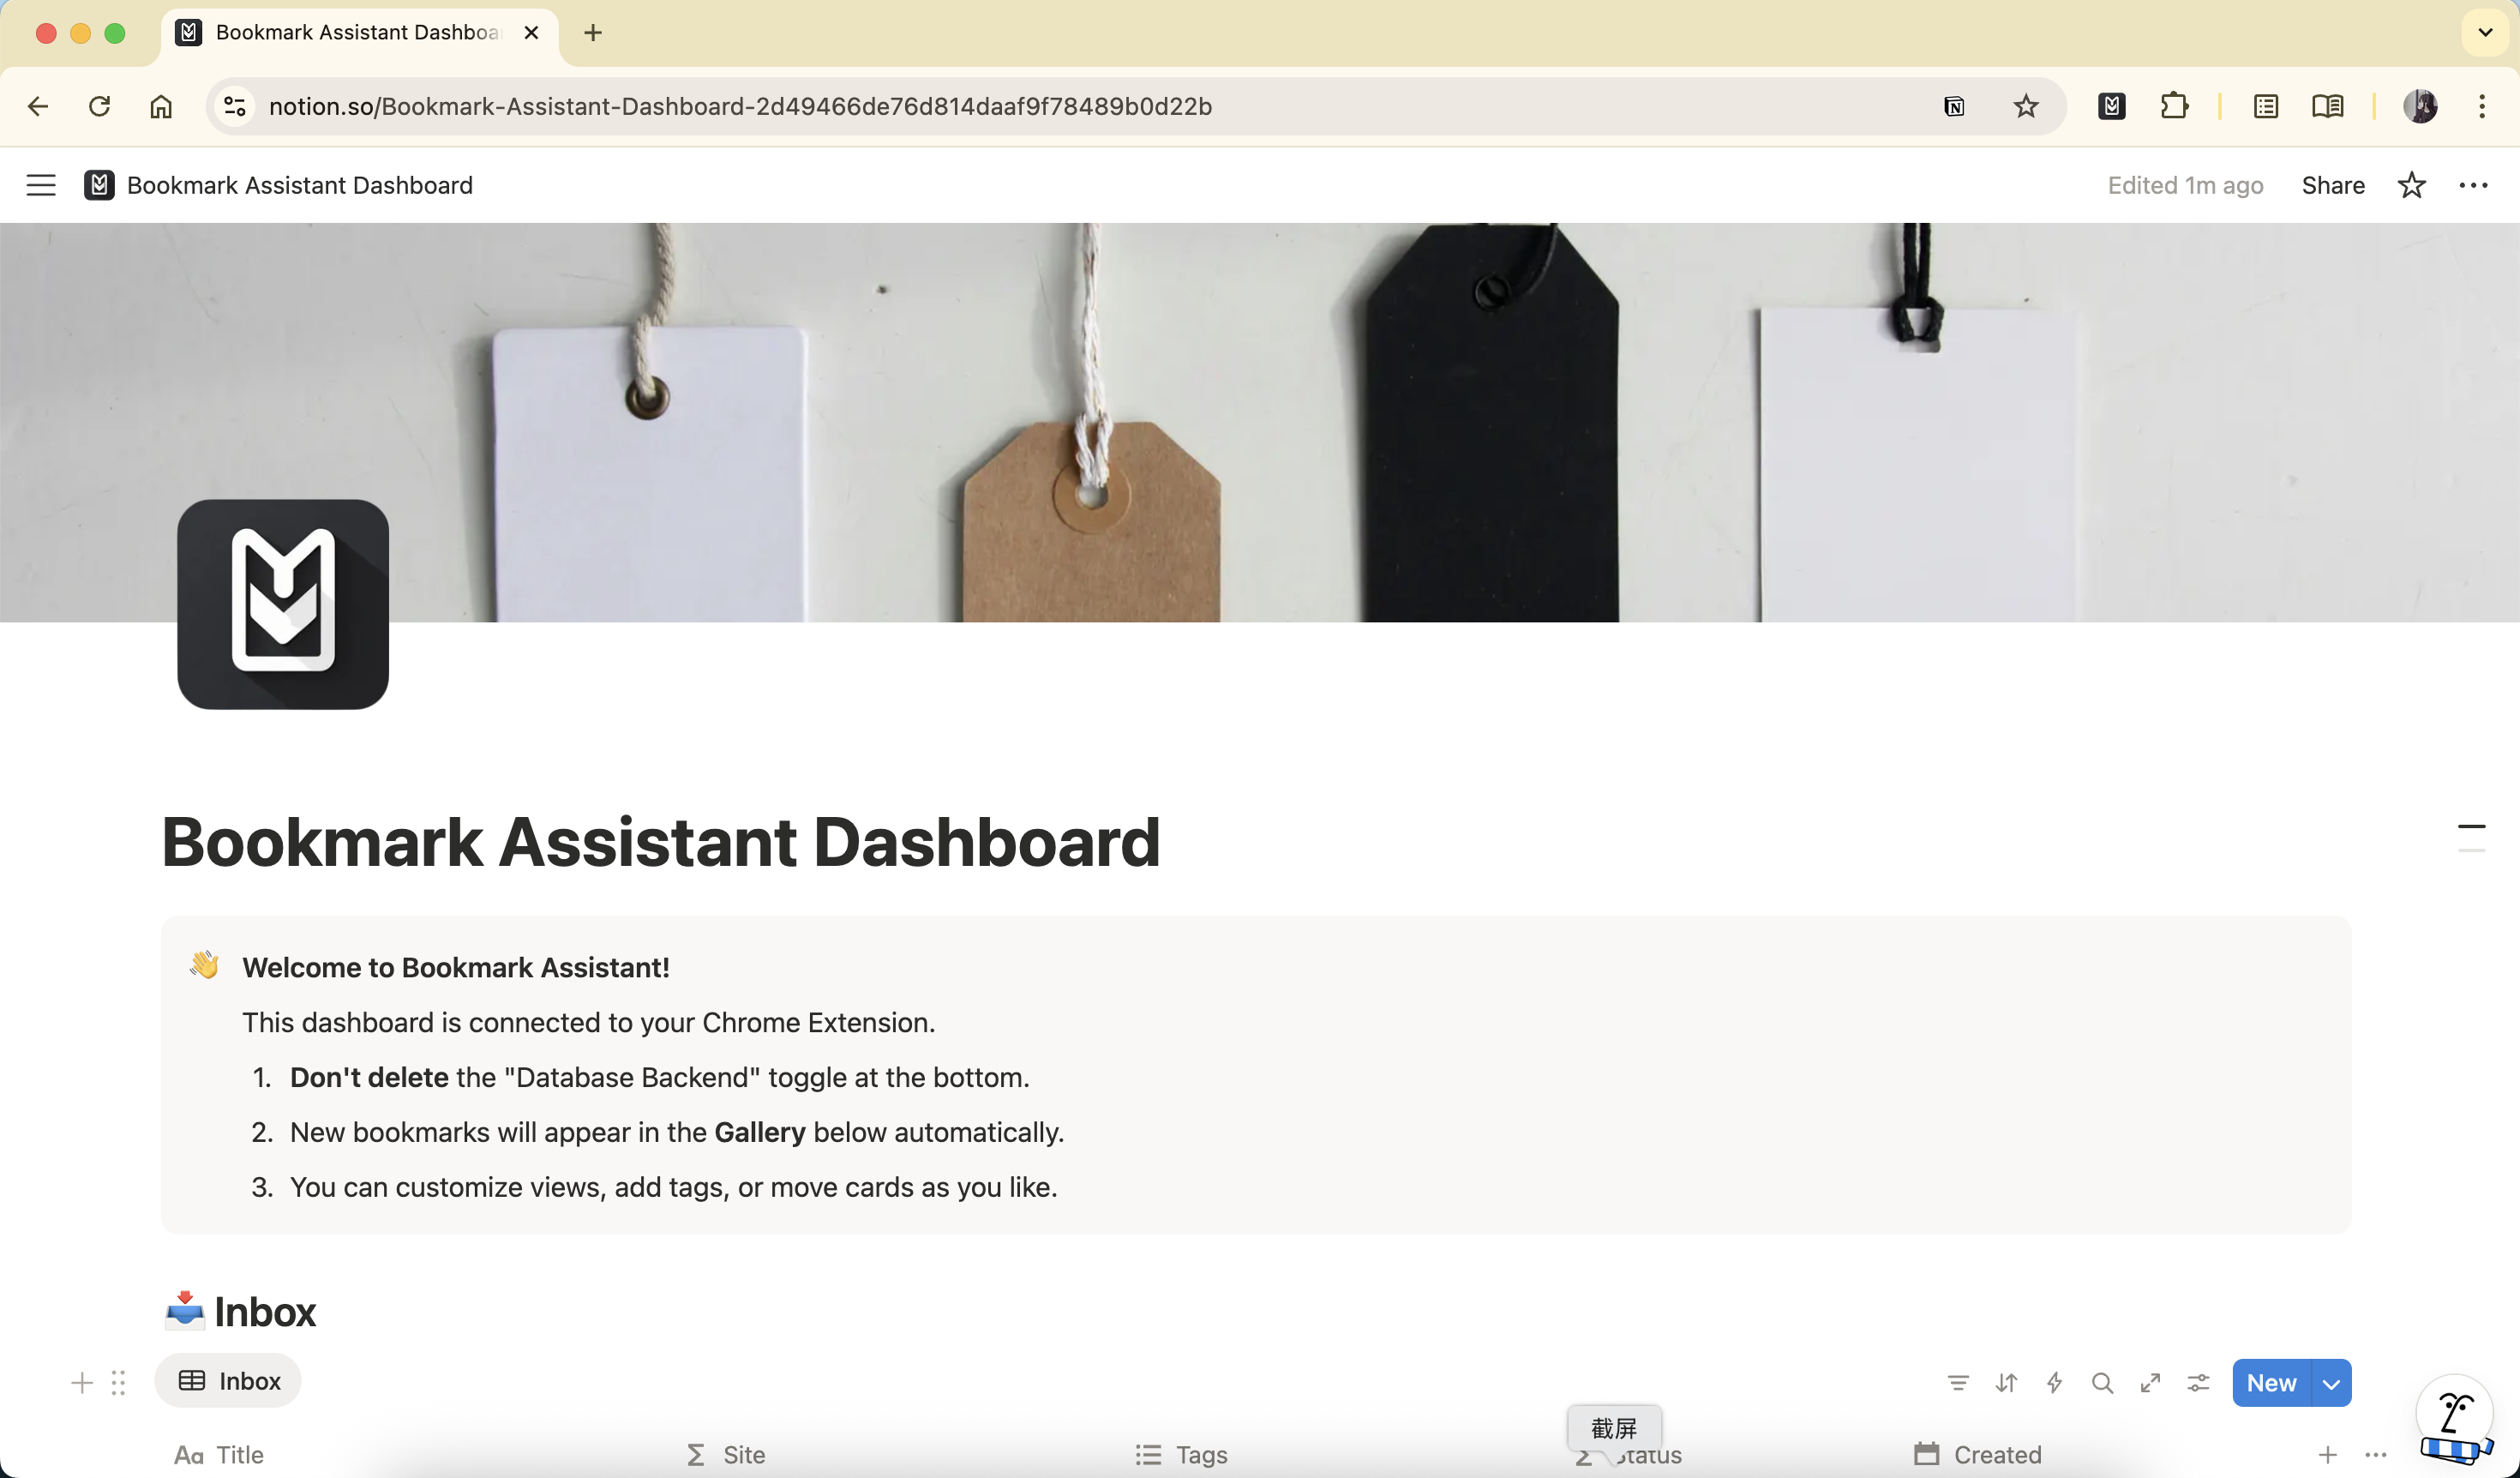2520x1478 pixels.
Task: Open the page options with the ellipsis menu
Action: coord(2474,185)
